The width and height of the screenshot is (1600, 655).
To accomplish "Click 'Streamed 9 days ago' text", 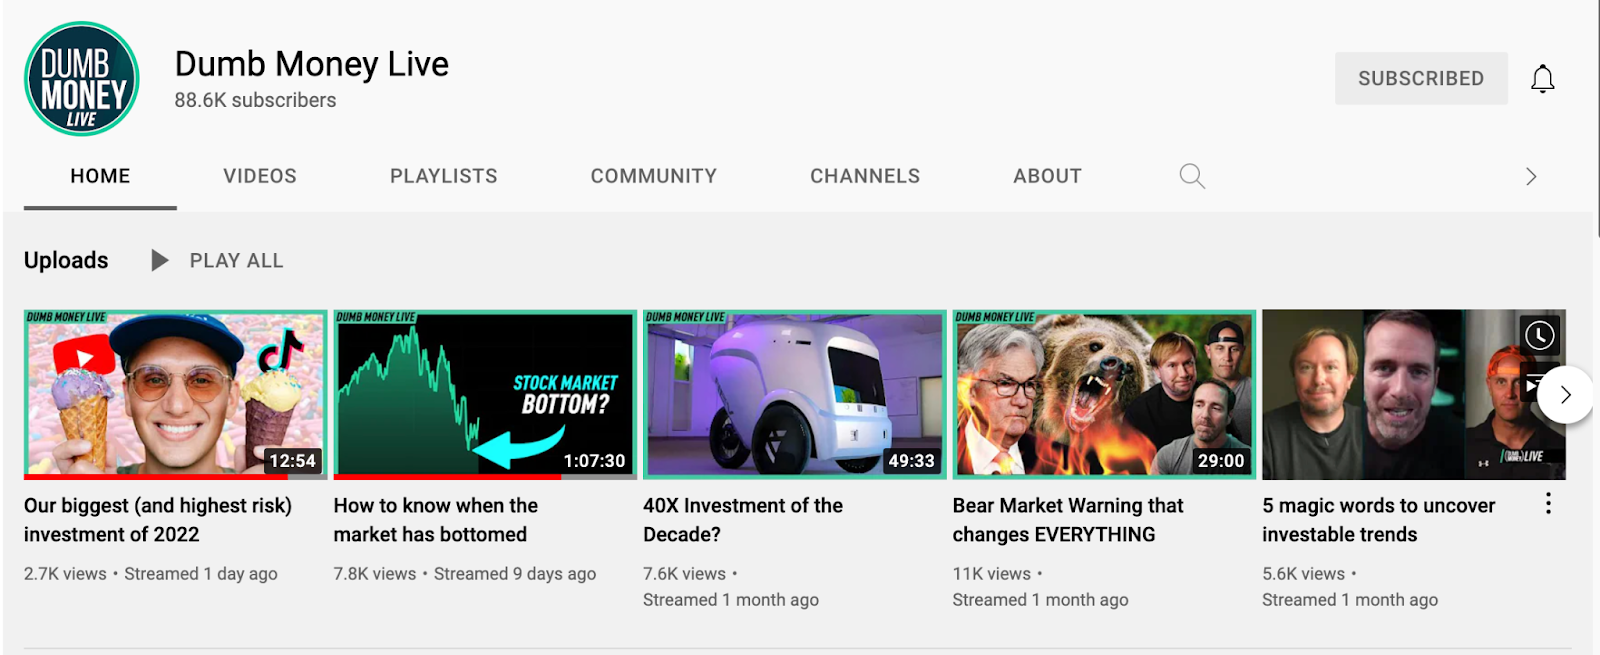I will (x=515, y=574).
